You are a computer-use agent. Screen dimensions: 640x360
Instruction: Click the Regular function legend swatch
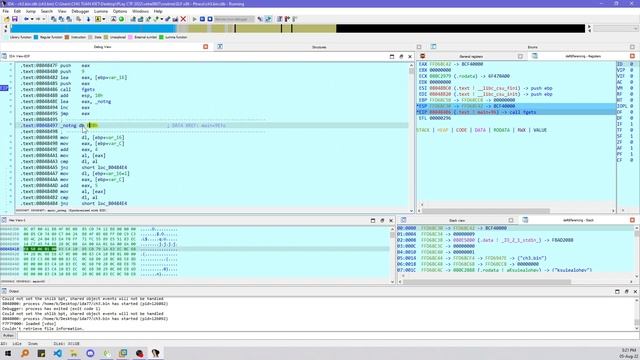coord(36,37)
